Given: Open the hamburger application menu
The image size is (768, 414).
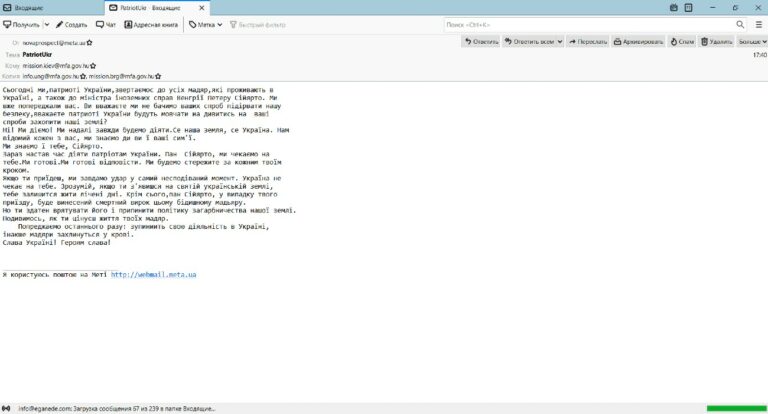Looking at the screenshot, I should click(x=759, y=24).
